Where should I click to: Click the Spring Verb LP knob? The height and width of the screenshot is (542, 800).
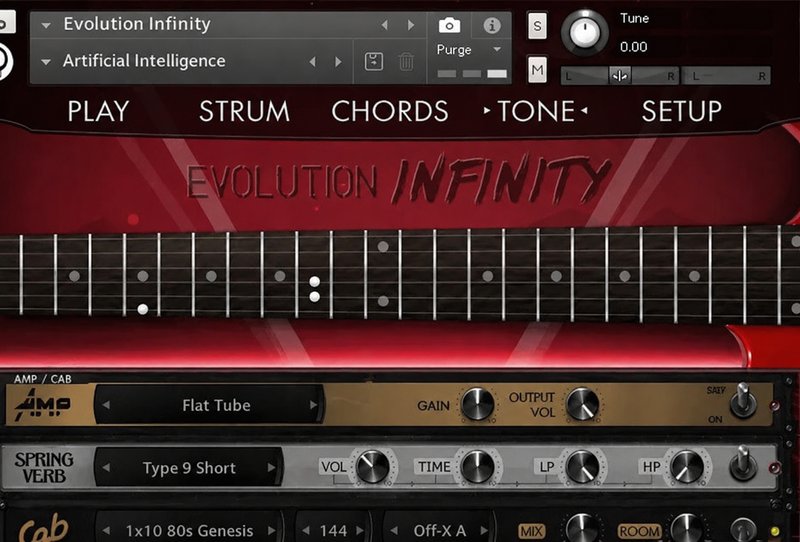coord(583,466)
